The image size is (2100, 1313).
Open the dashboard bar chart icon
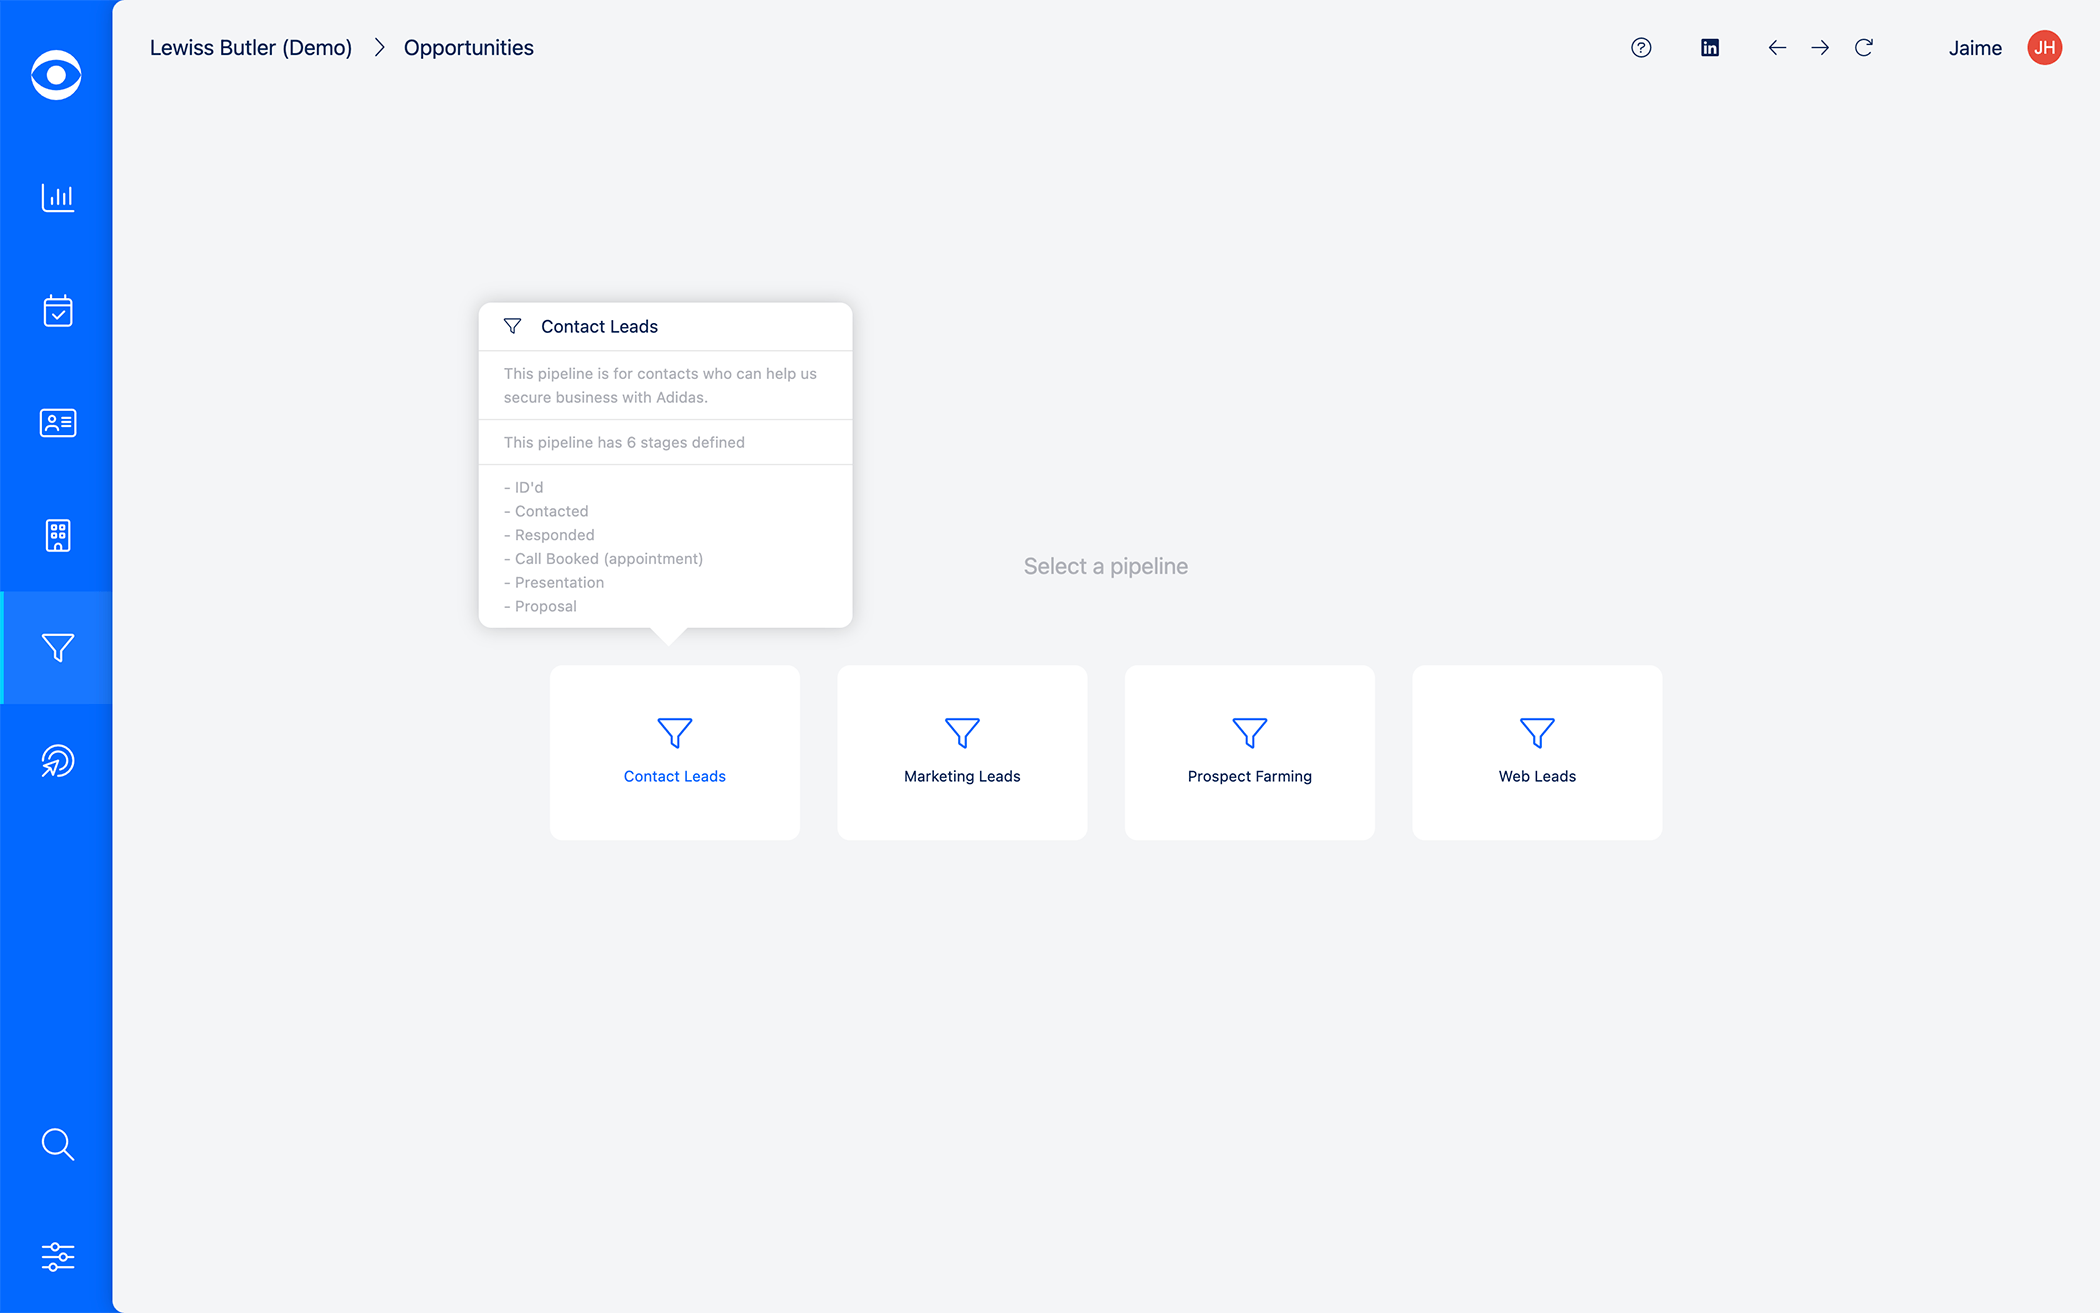click(x=57, y=197)
